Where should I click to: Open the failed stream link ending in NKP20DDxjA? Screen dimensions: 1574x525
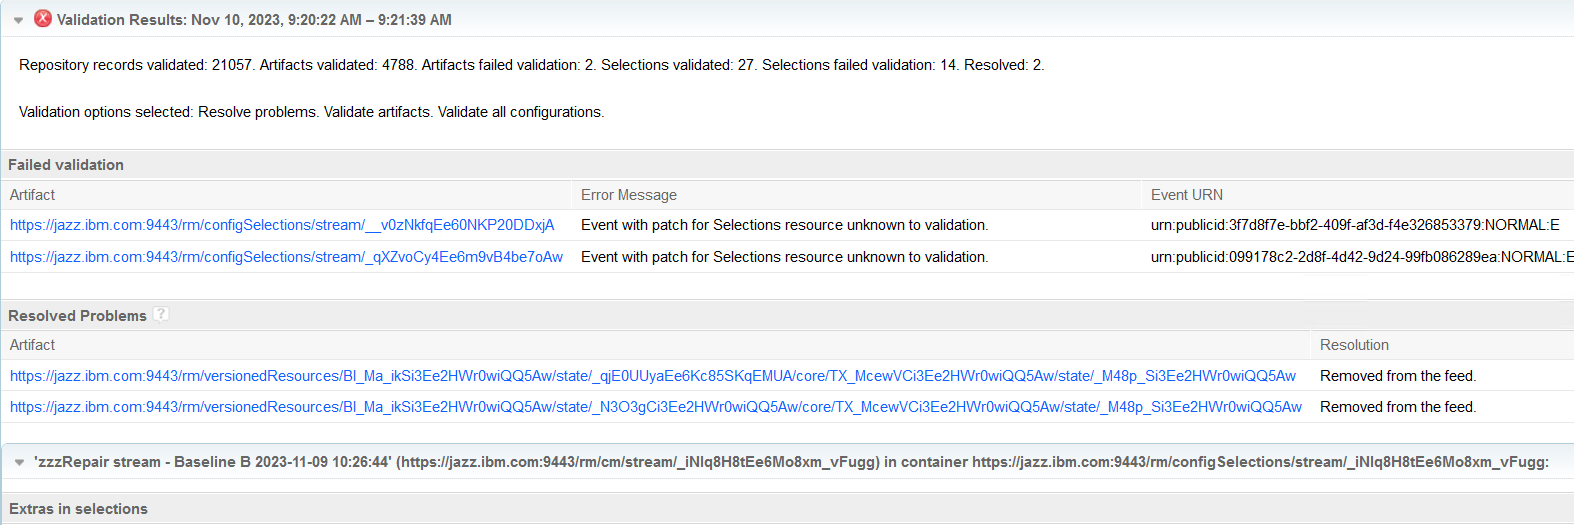[x=282, y=225]
